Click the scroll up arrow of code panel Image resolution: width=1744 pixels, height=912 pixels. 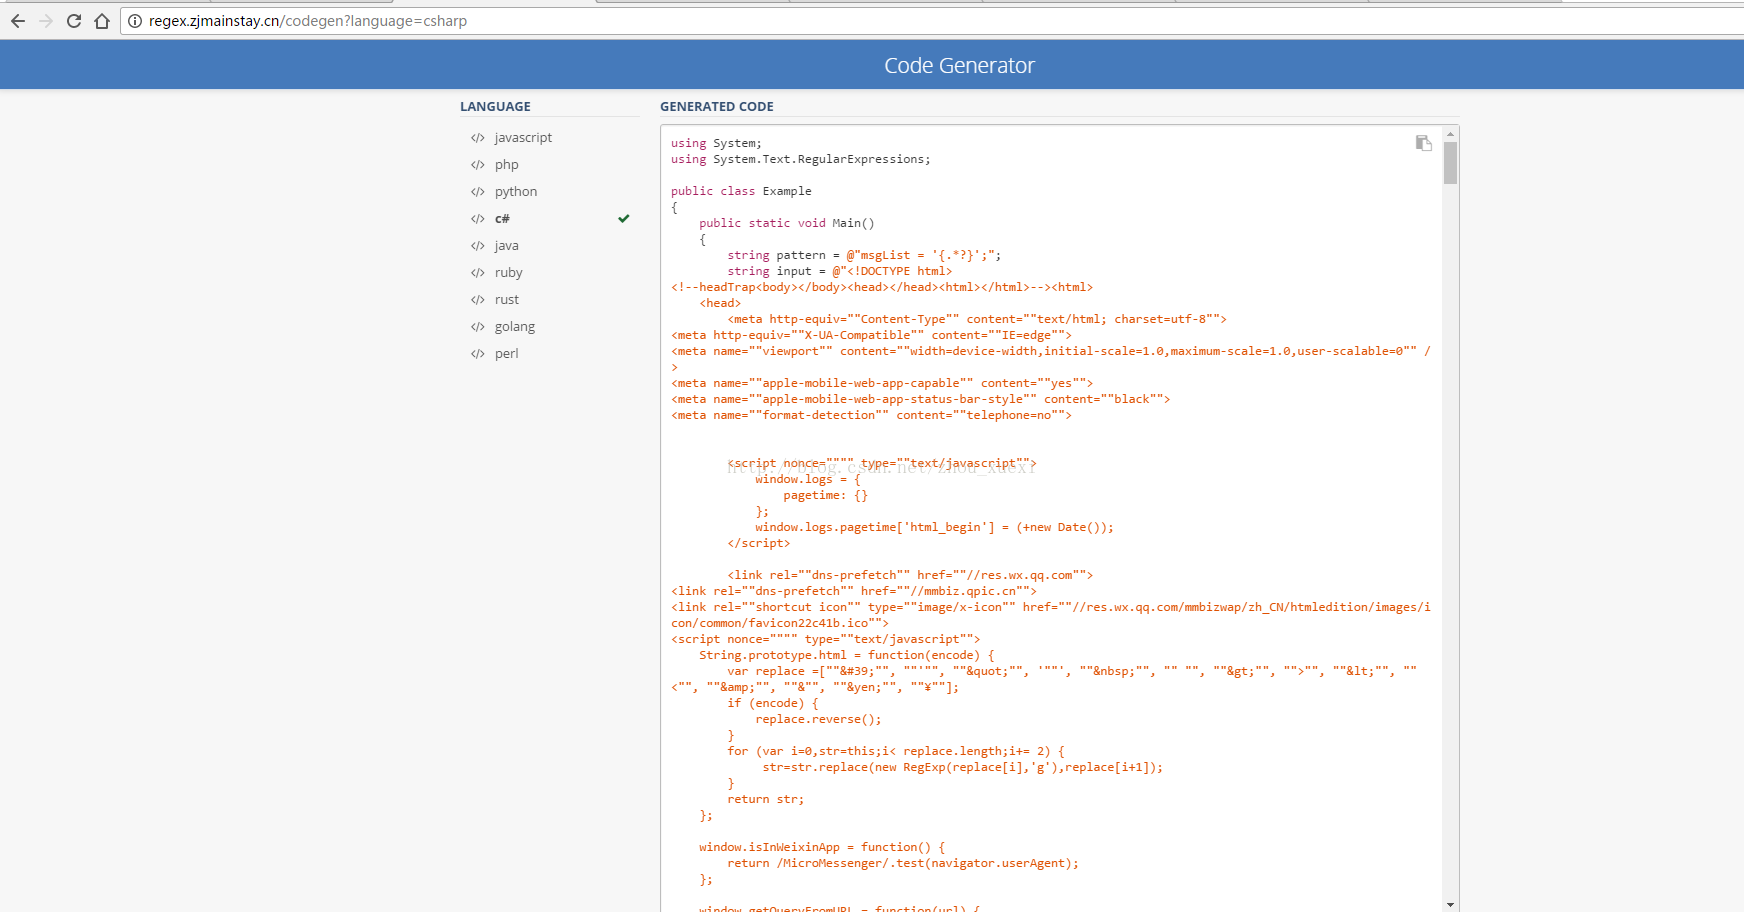pyautogui.click(x=1450, y=133)
